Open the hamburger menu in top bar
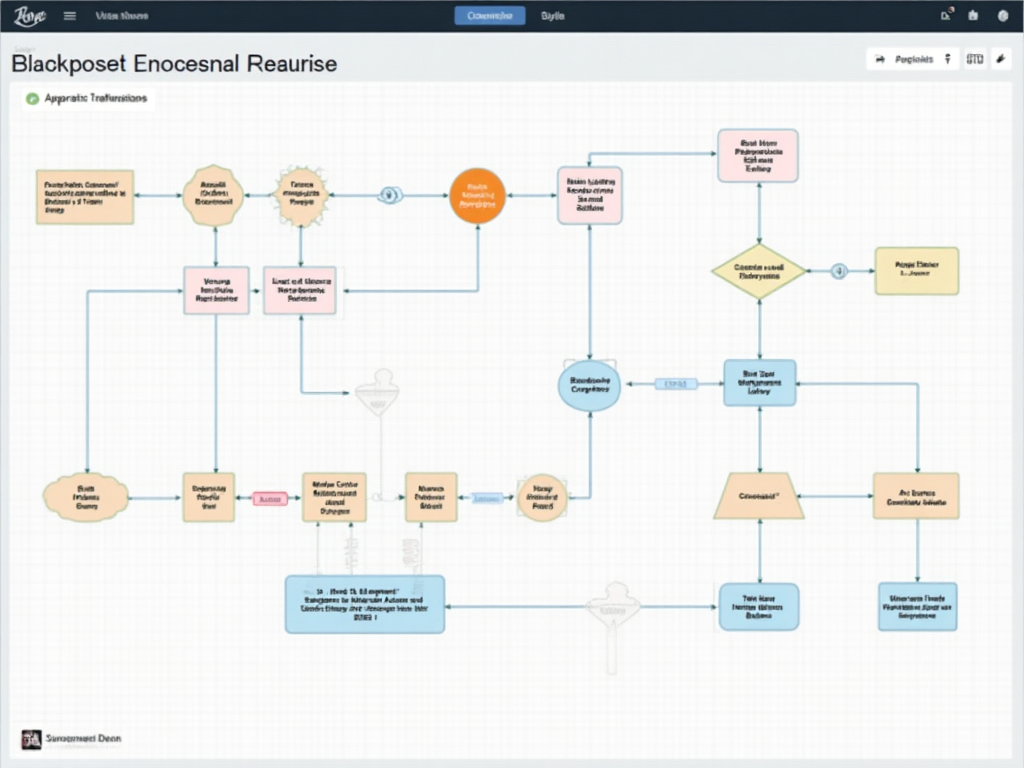 pos(69,16)
